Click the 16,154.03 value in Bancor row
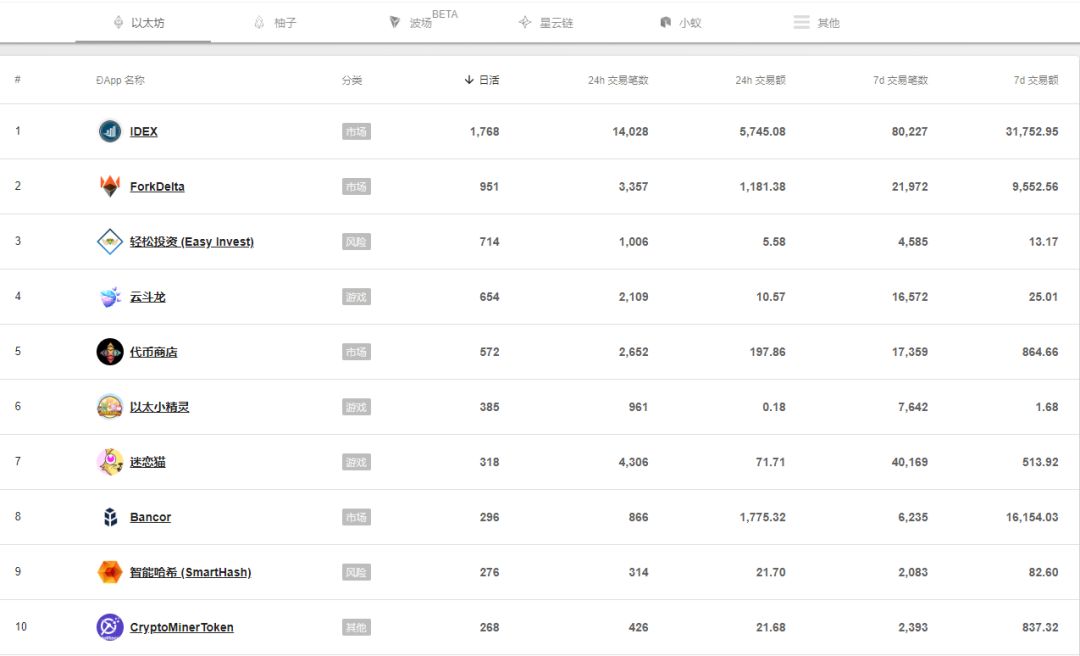1080x656 pixels. tap(1032, 517)
